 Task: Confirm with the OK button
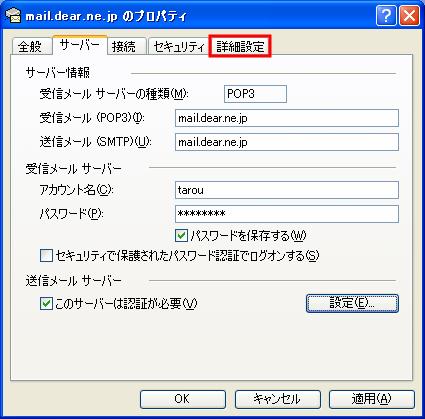tap(183, 399)
